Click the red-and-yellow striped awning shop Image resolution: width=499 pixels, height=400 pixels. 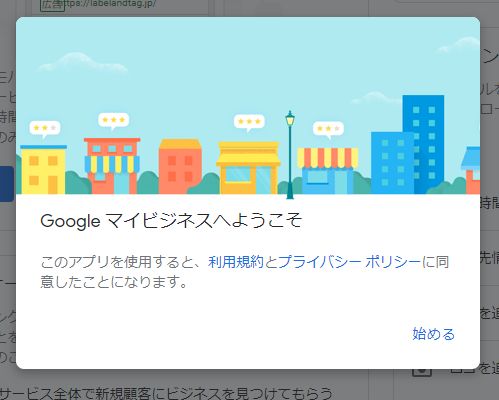click(x=328, y=171)
